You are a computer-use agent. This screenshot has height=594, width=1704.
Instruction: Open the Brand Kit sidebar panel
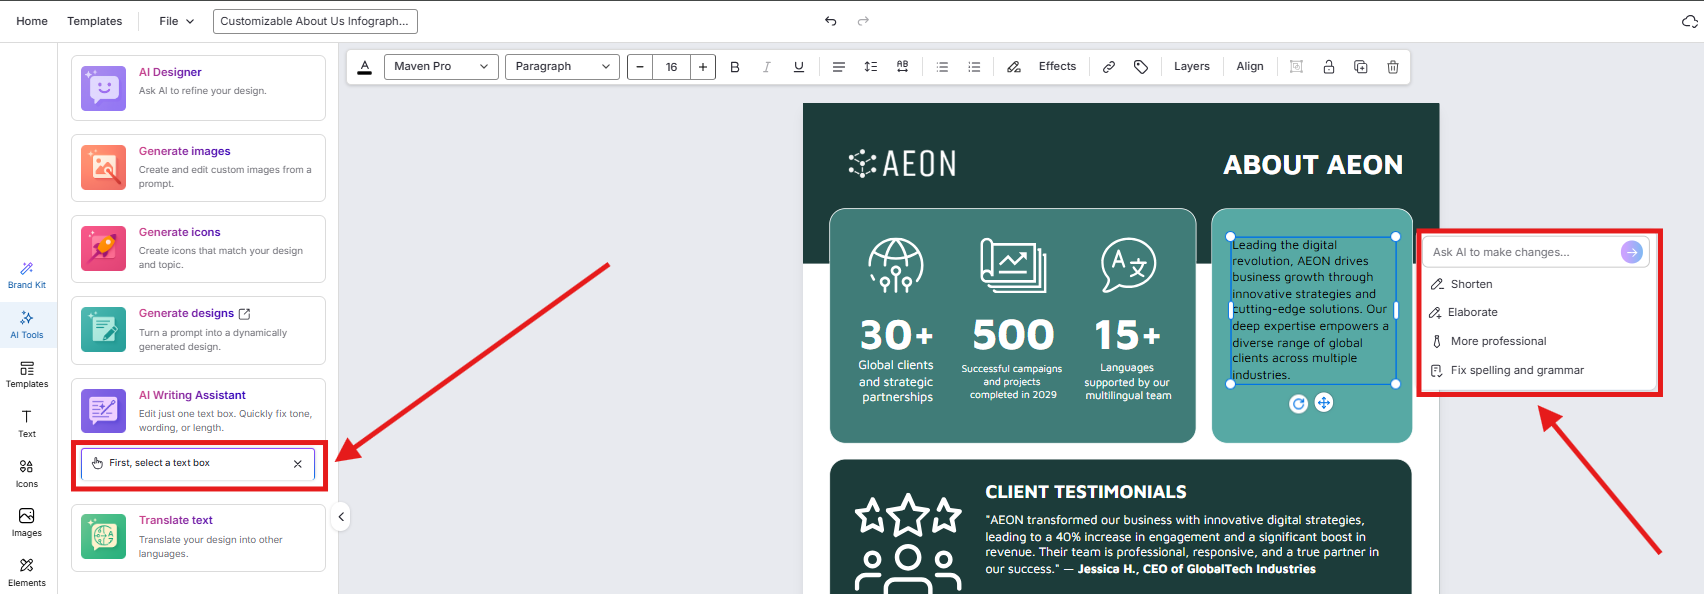pyautogui.click(x=27, y=275)
